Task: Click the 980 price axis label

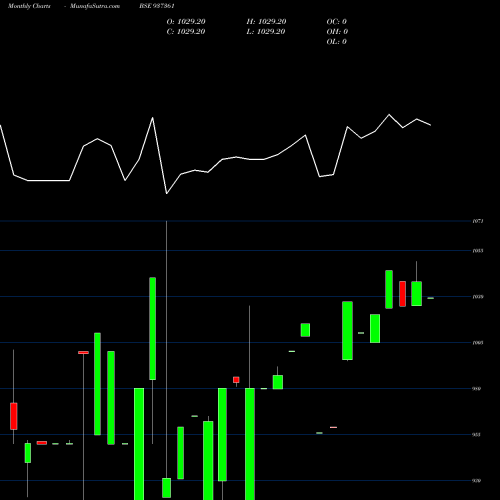Action: coord(477,389)
